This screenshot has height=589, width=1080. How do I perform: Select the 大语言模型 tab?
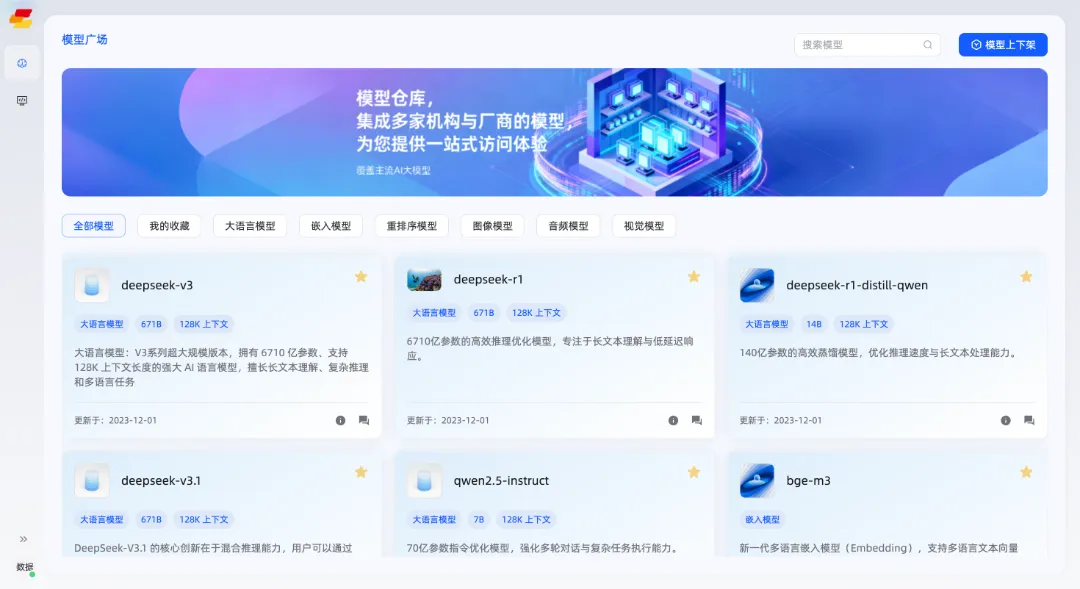pos(250,226)
